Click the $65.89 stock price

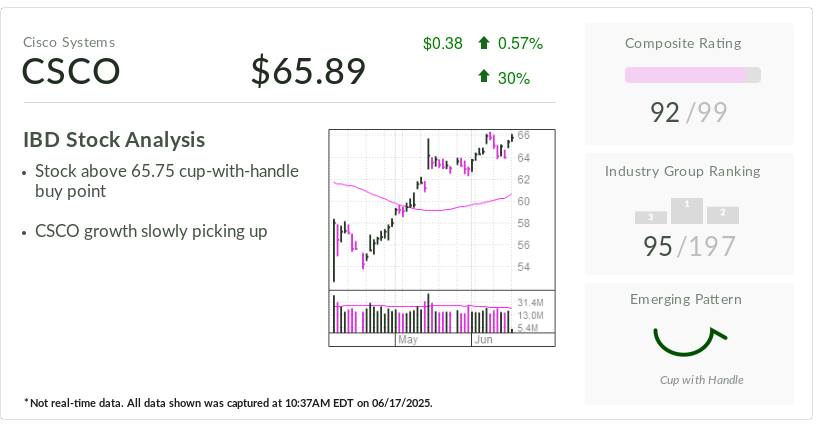click(x=308, y=71)
